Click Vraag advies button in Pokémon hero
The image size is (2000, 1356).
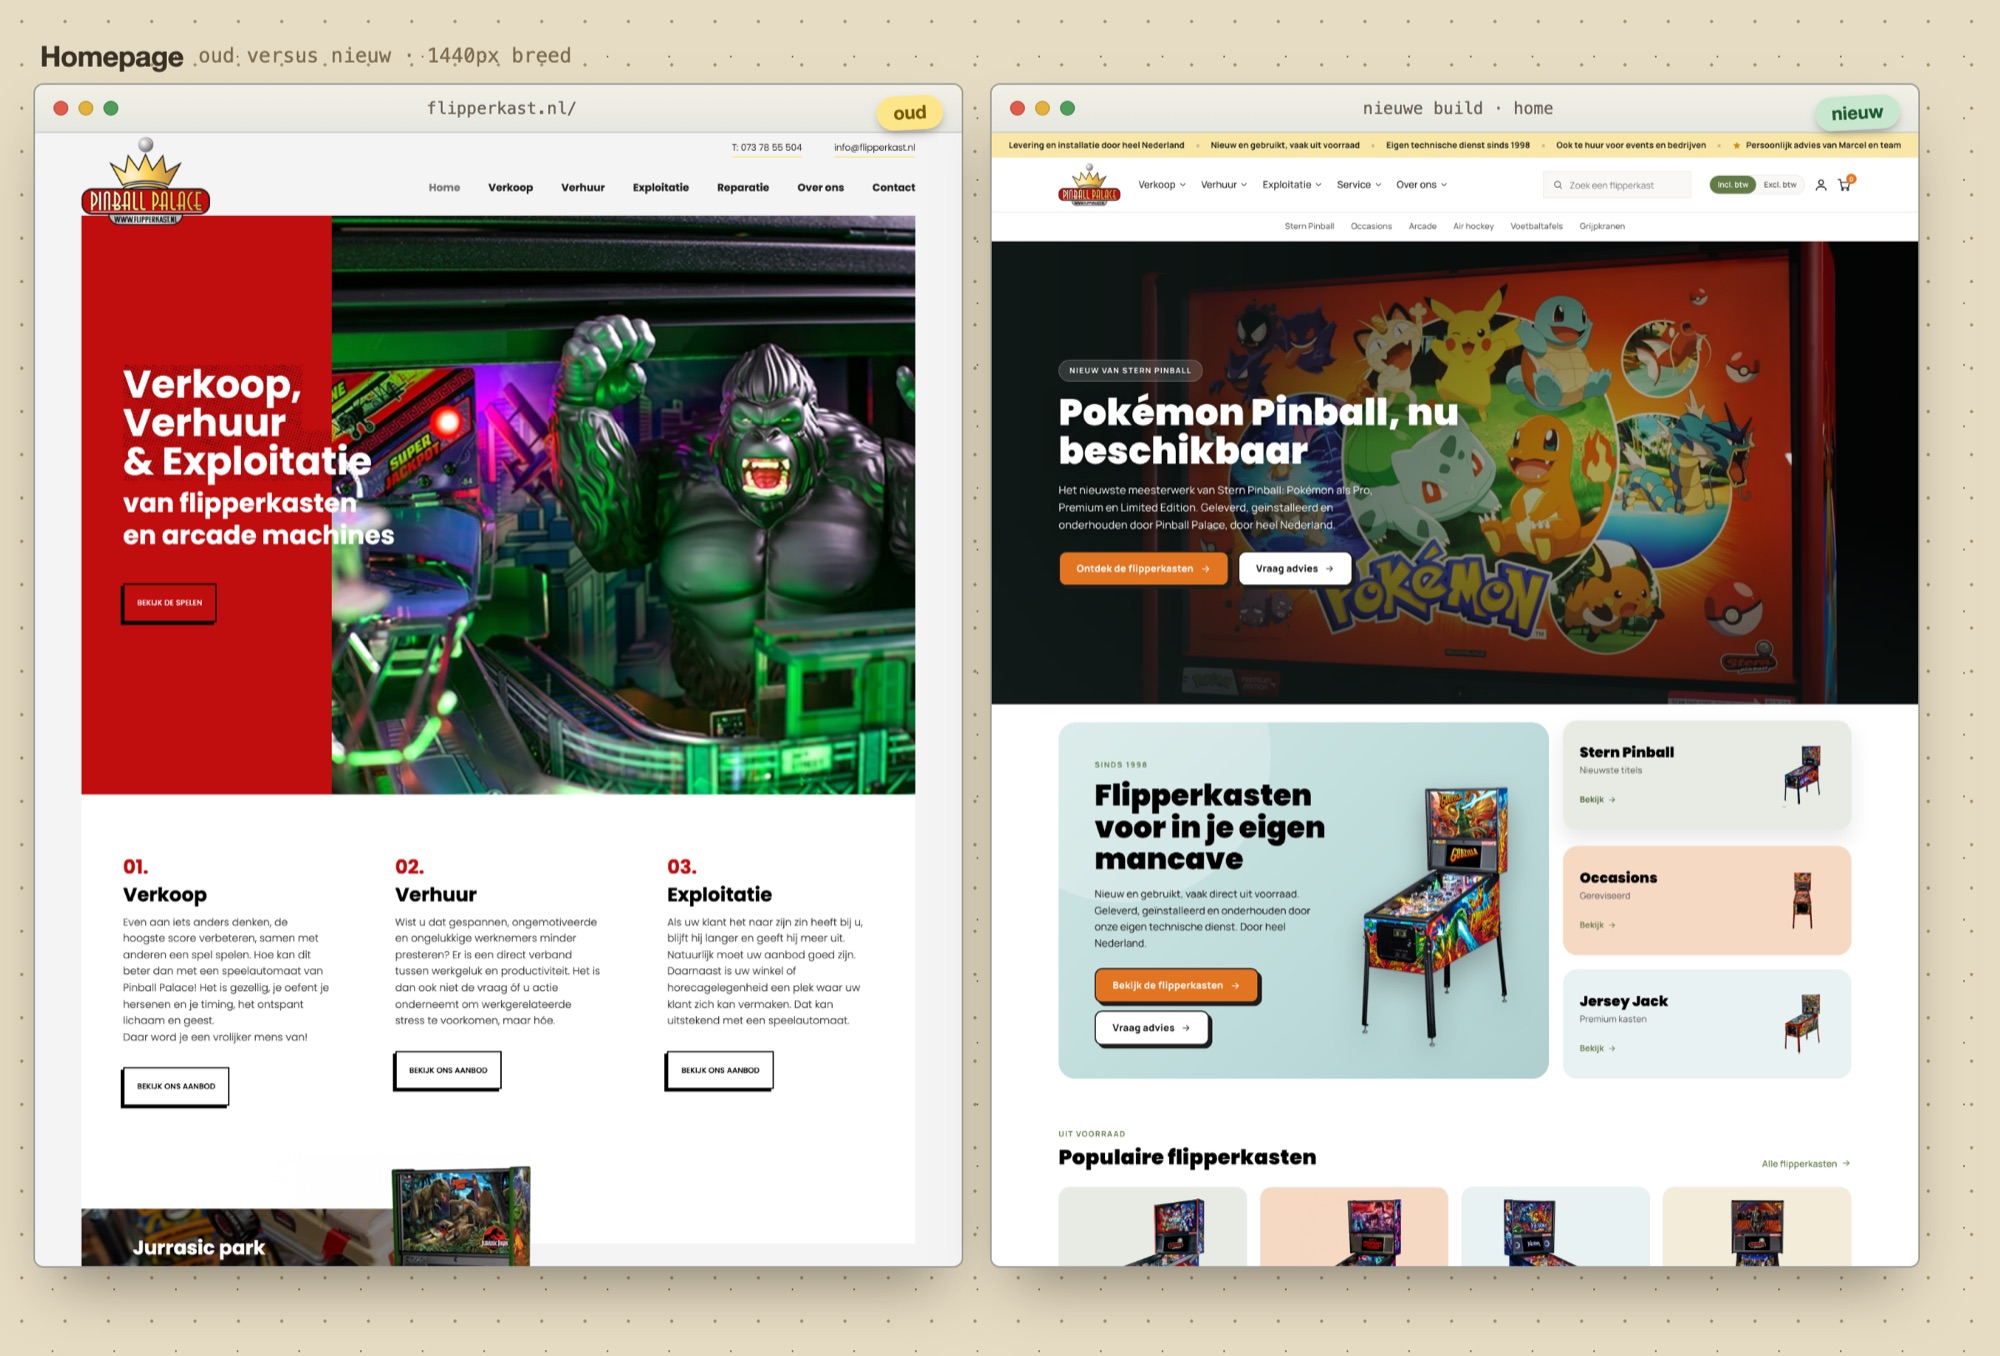pos(1294,569)
